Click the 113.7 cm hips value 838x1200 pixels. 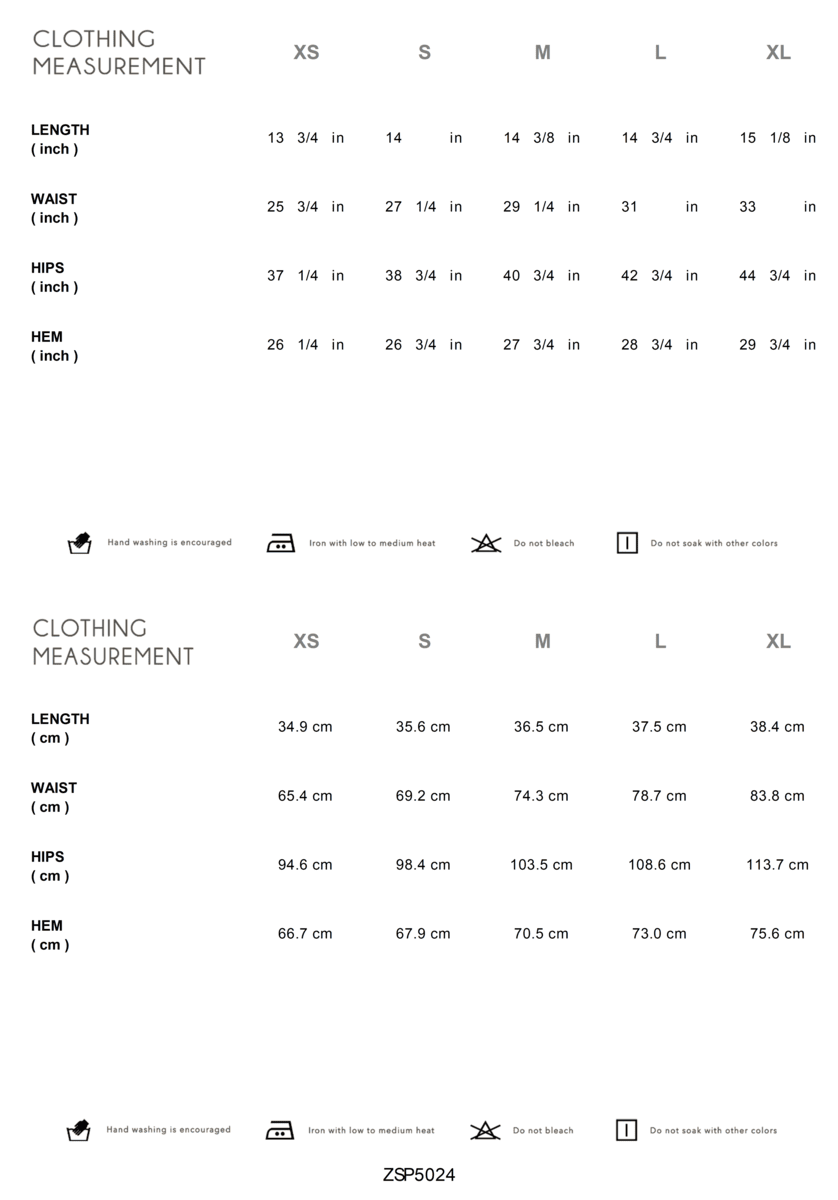point(777,865)
